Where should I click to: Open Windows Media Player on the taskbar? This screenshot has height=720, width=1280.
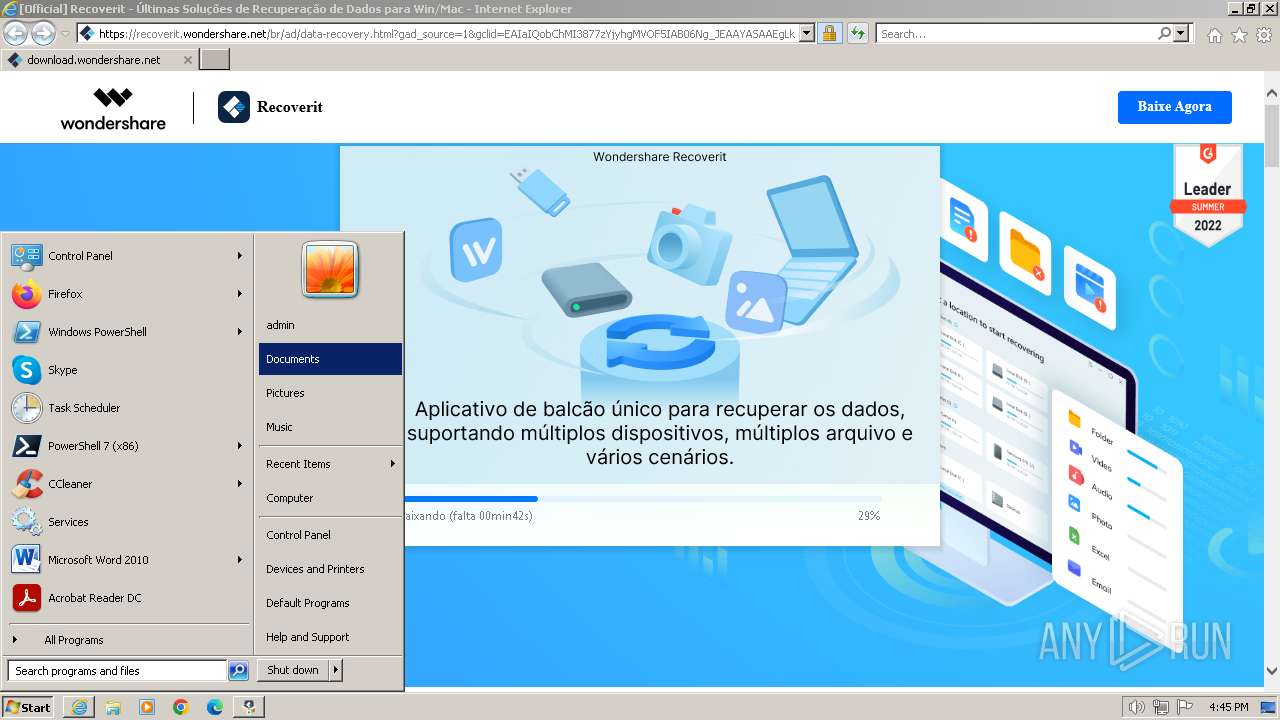(x=147, y=707)
